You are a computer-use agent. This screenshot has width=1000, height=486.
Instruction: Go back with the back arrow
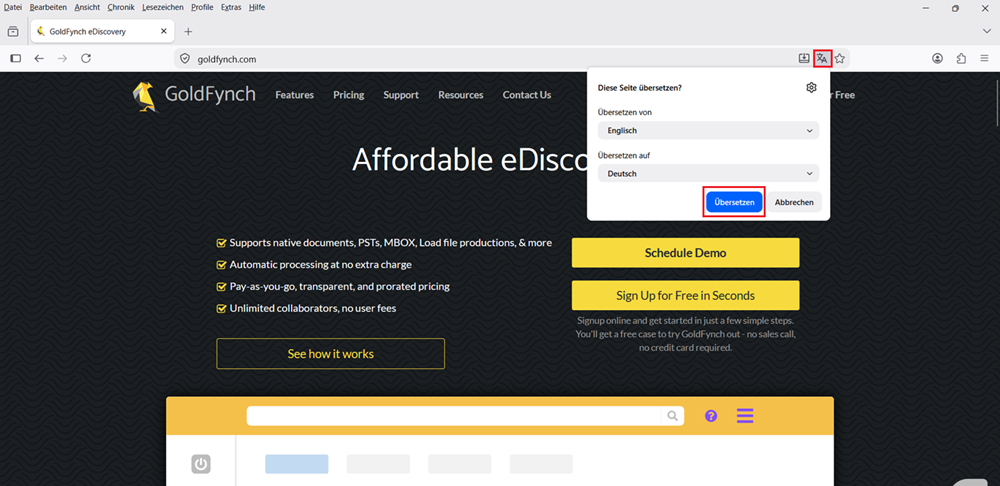(39, 59)
